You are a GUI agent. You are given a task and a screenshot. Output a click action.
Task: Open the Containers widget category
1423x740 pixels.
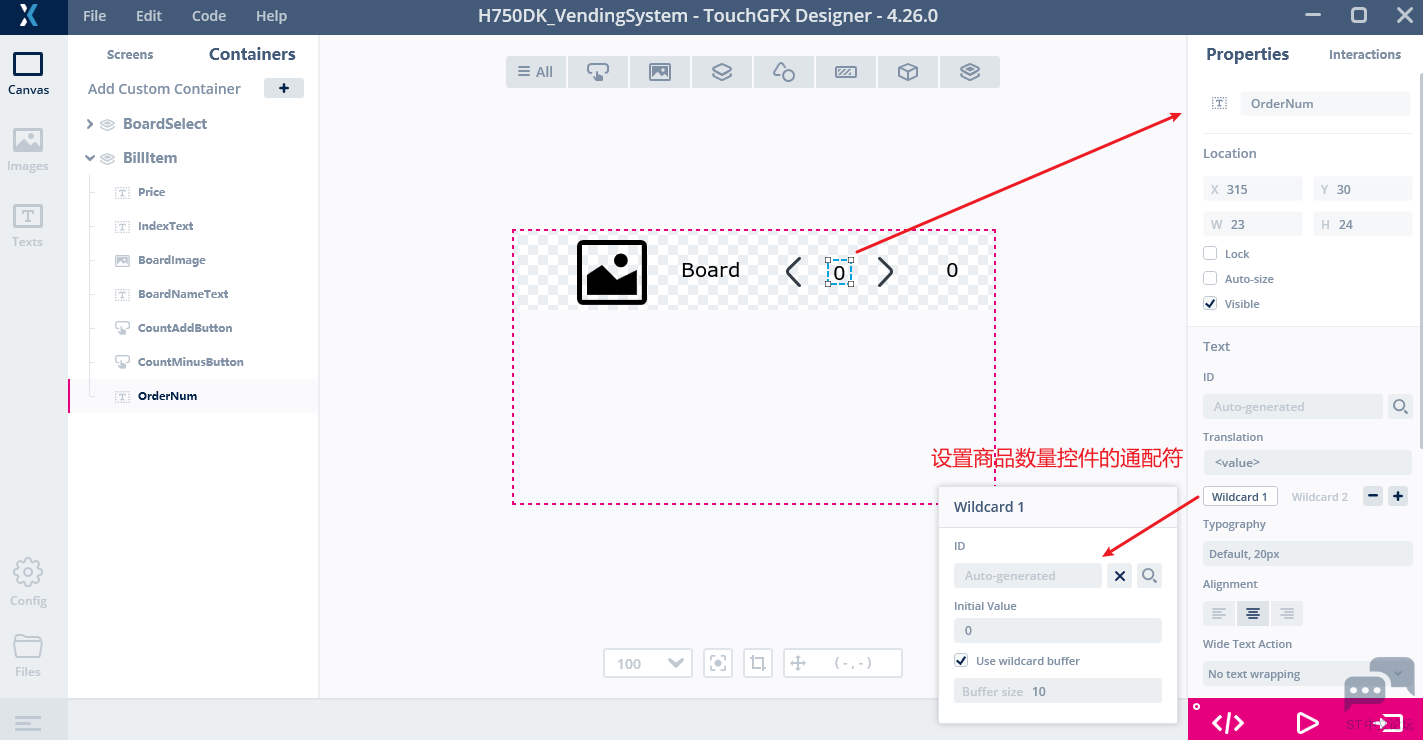[722, 72]
